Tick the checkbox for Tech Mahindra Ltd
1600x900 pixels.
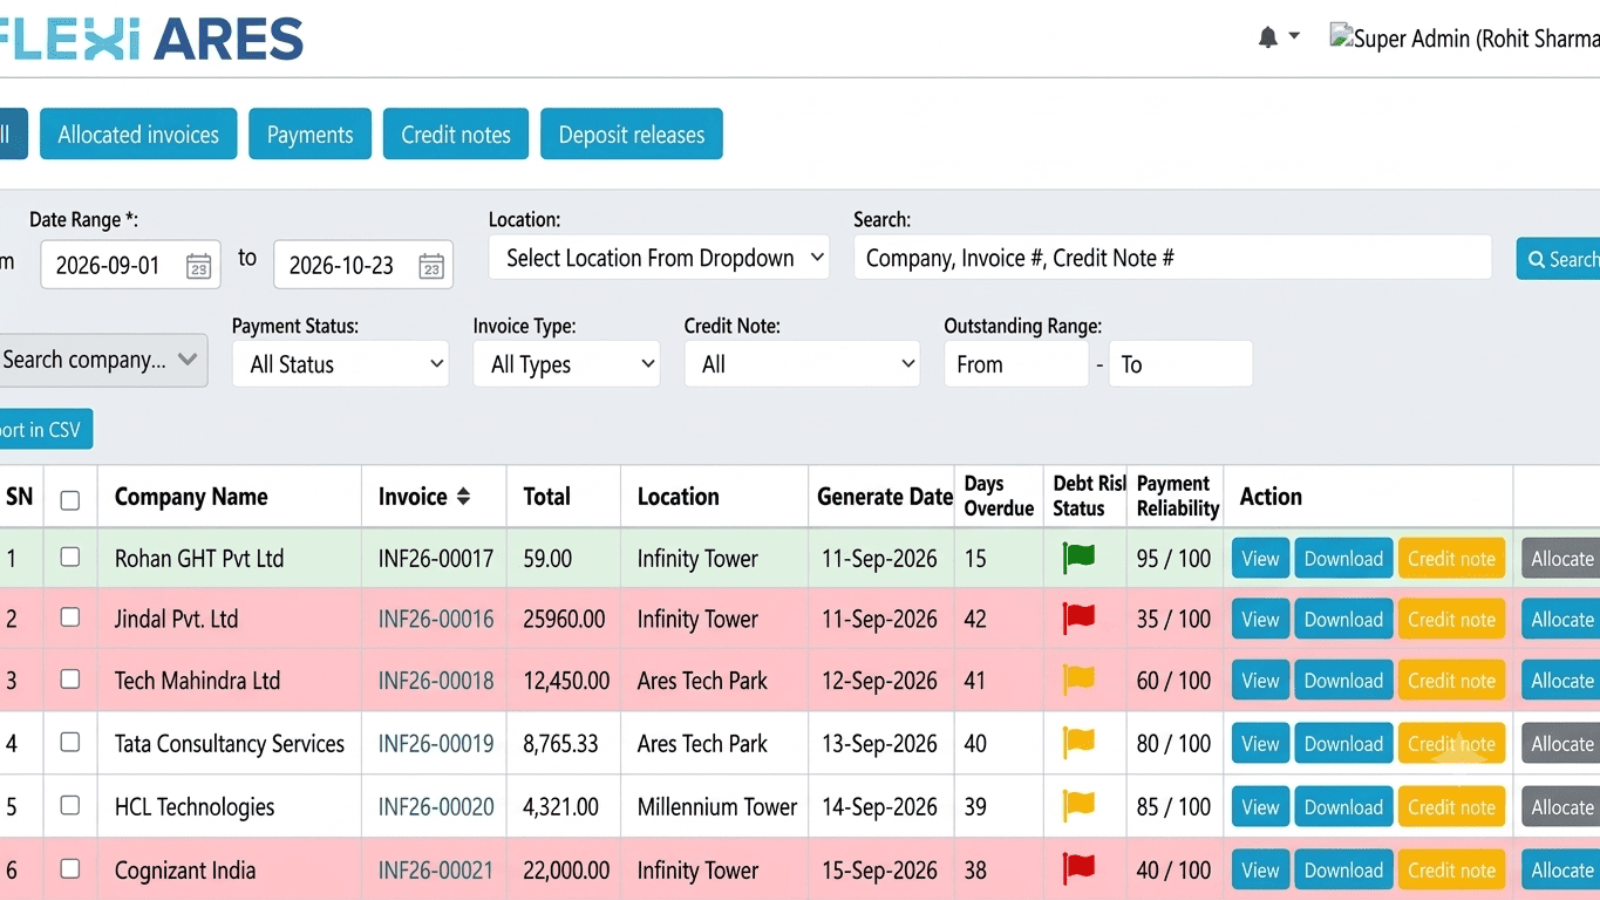(x=70, y=679)
